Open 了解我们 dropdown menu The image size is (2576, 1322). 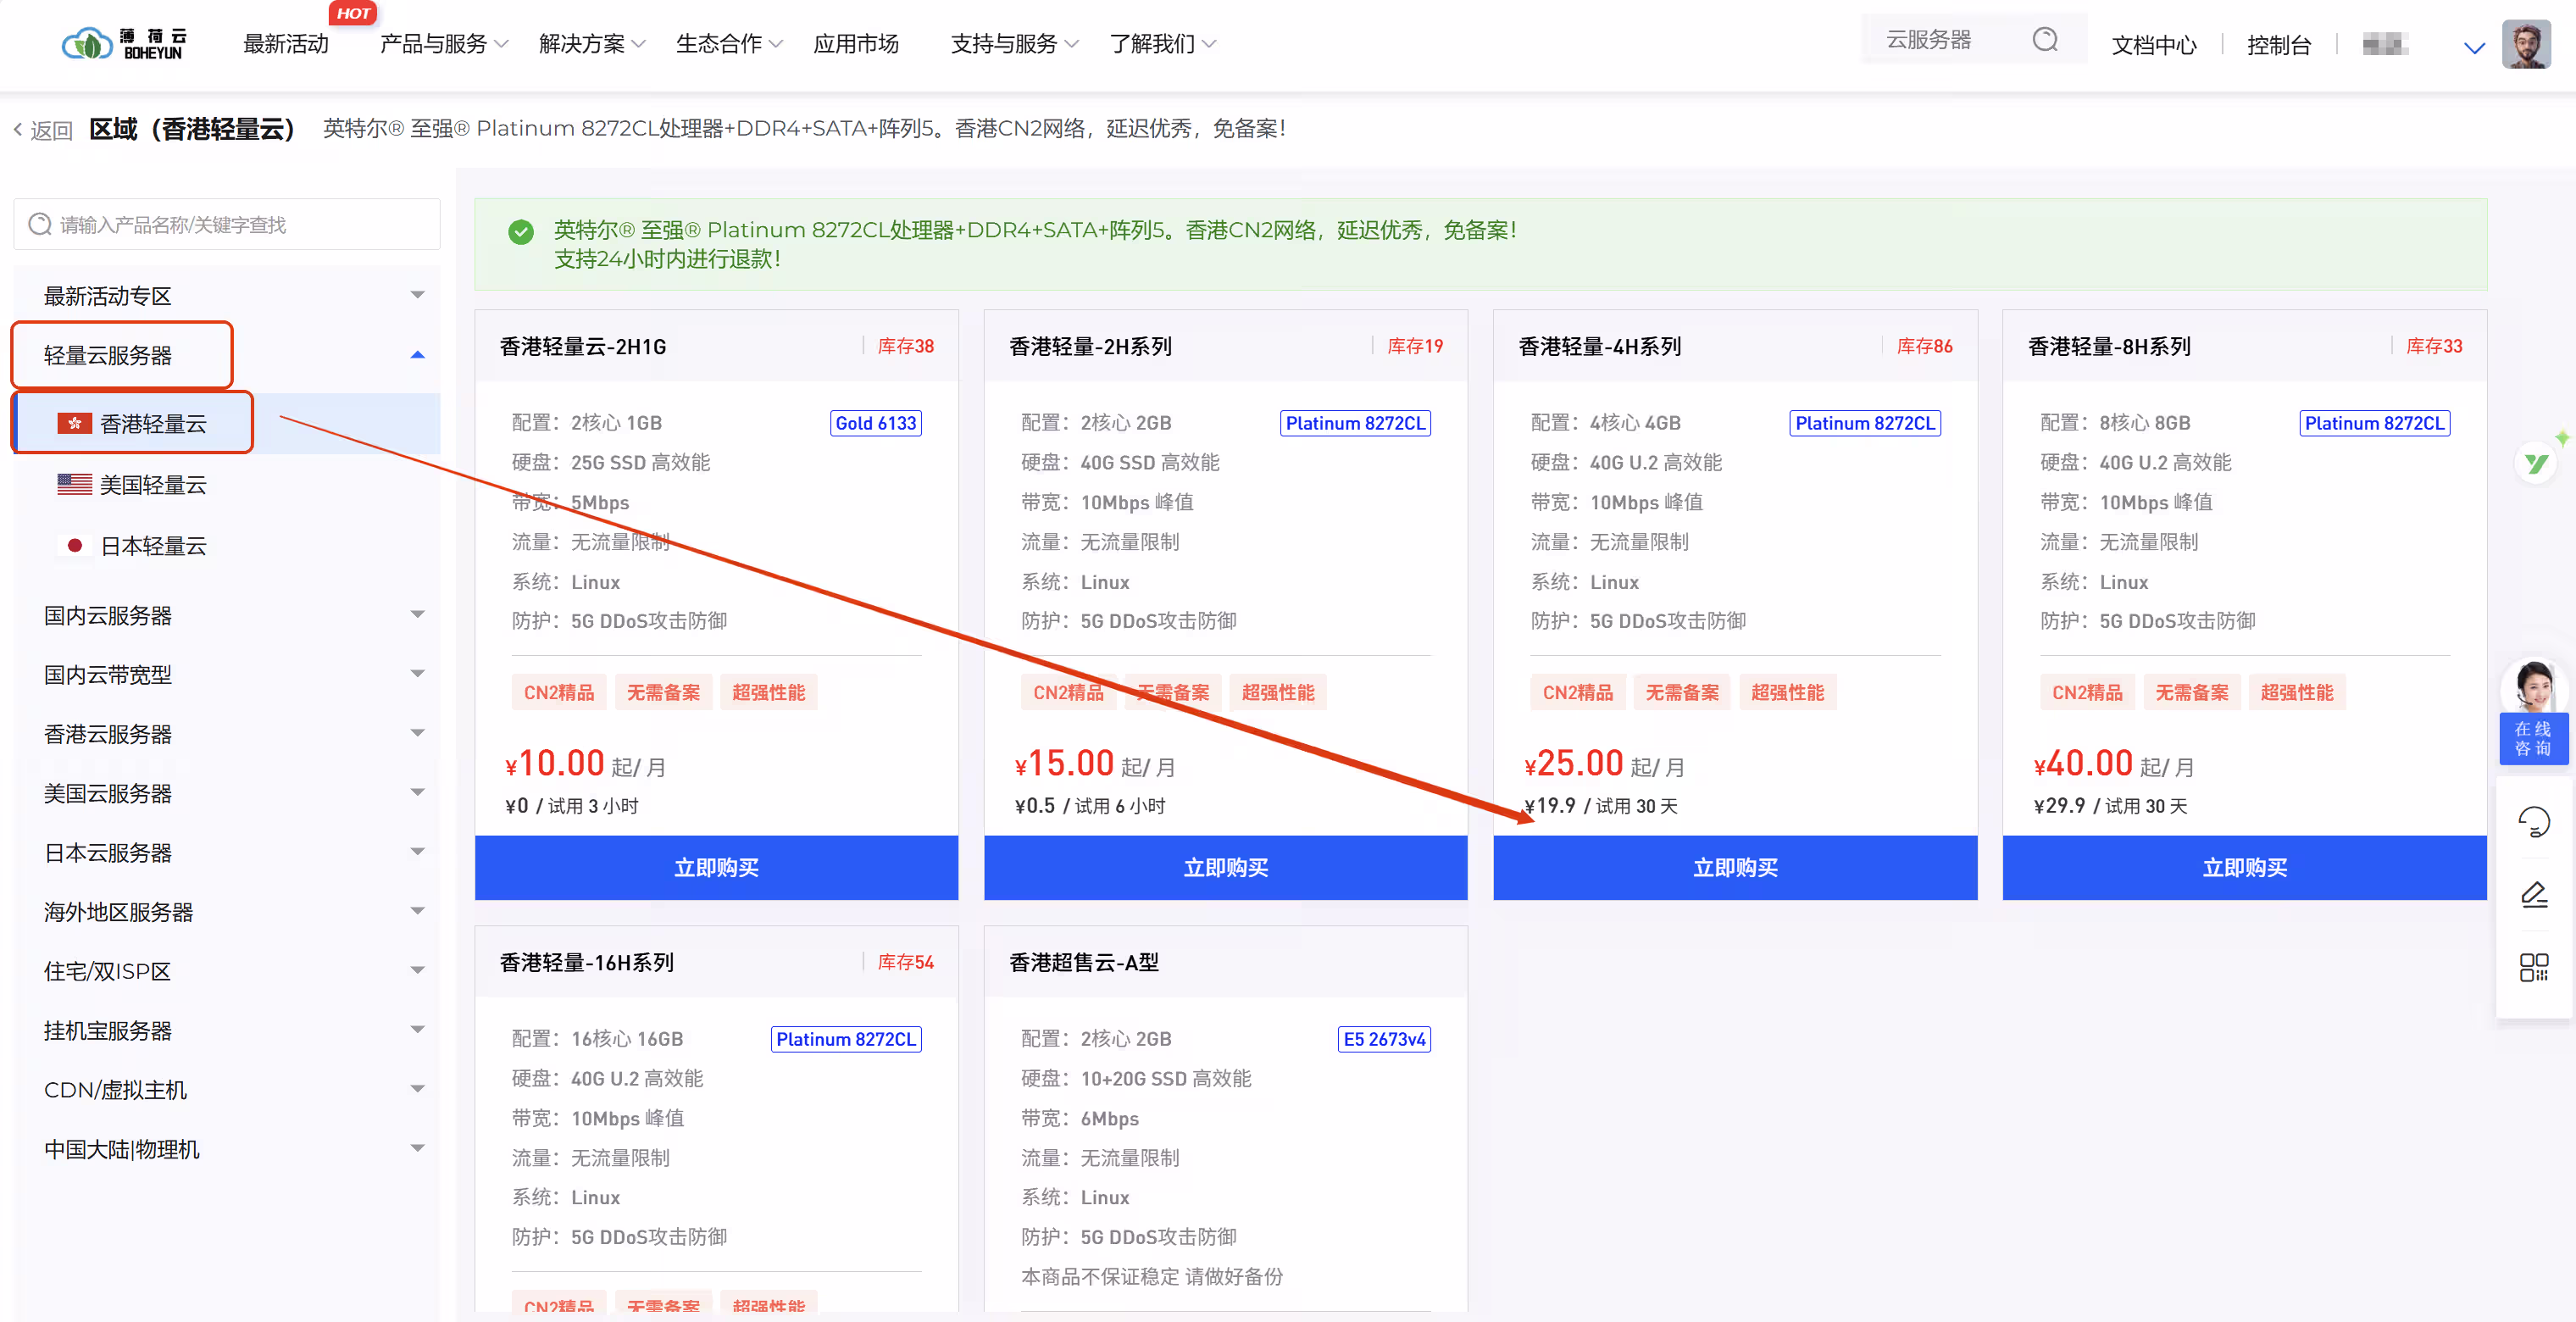(x=1162, y=44)
